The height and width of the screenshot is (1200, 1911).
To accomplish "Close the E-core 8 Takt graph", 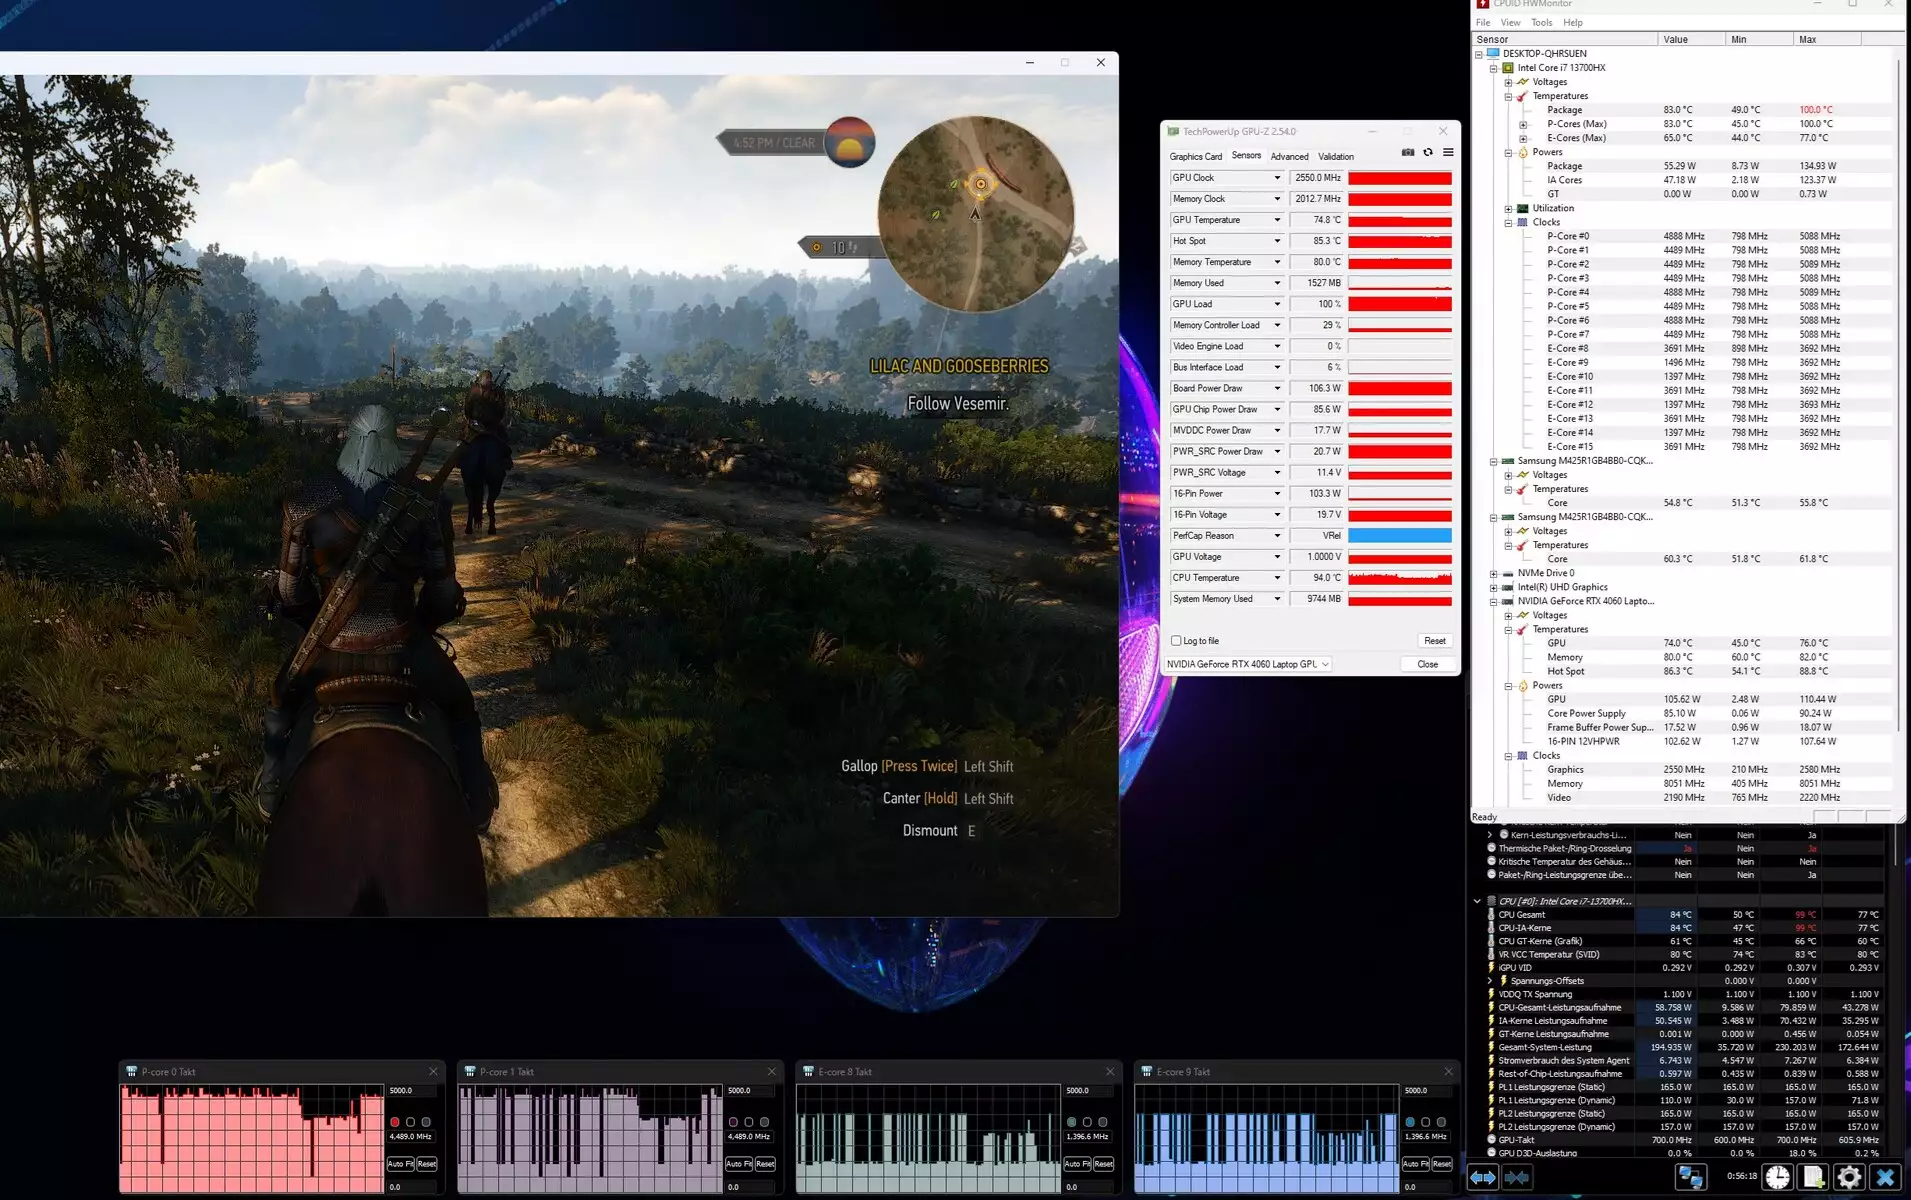I will click(1110, 1071).
